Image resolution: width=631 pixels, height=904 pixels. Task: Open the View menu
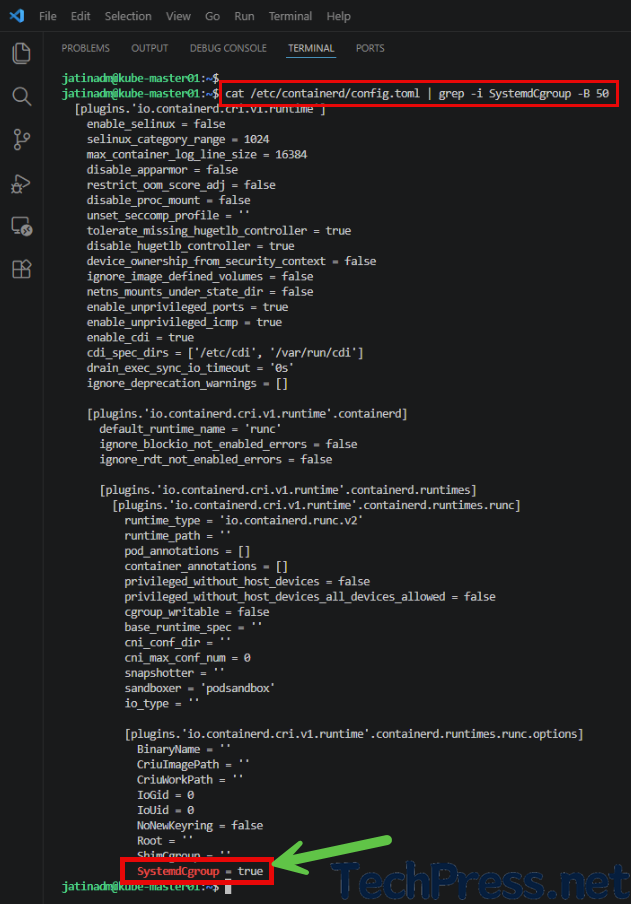pyautogui.click(x=178, y=16)
